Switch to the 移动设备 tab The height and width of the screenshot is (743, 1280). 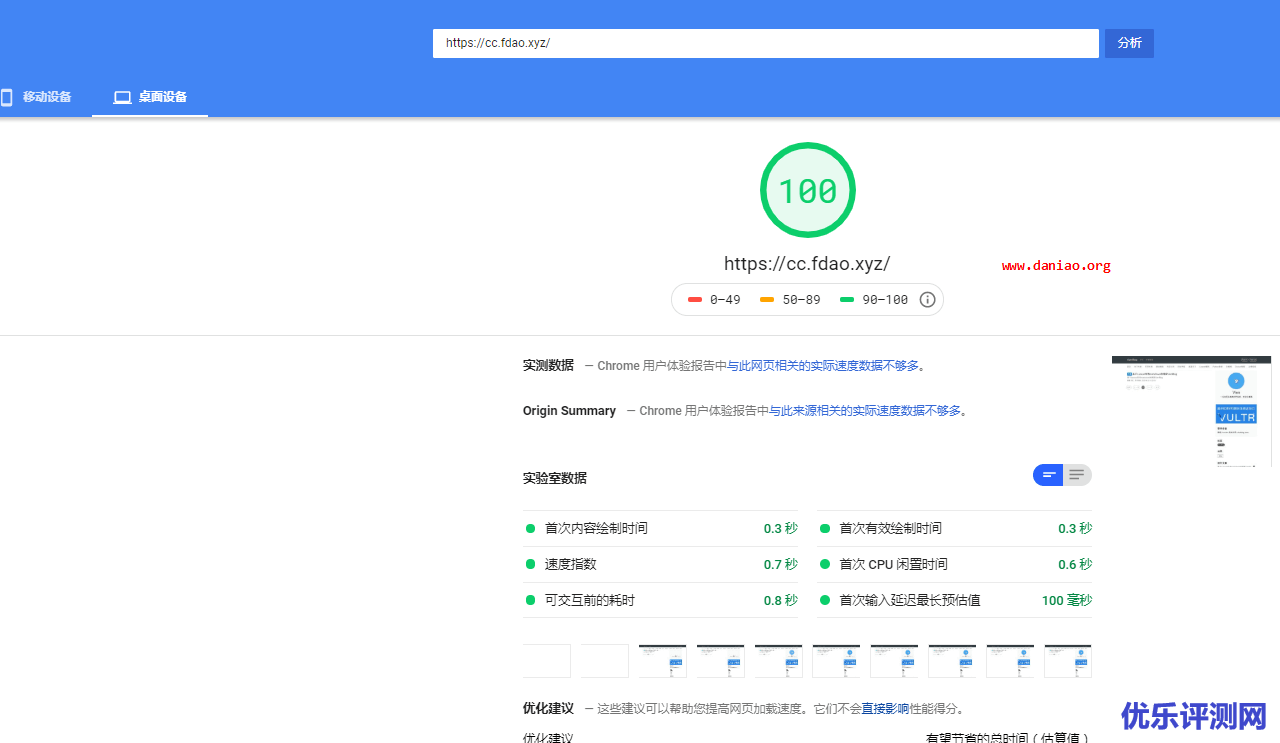(42, 97)
